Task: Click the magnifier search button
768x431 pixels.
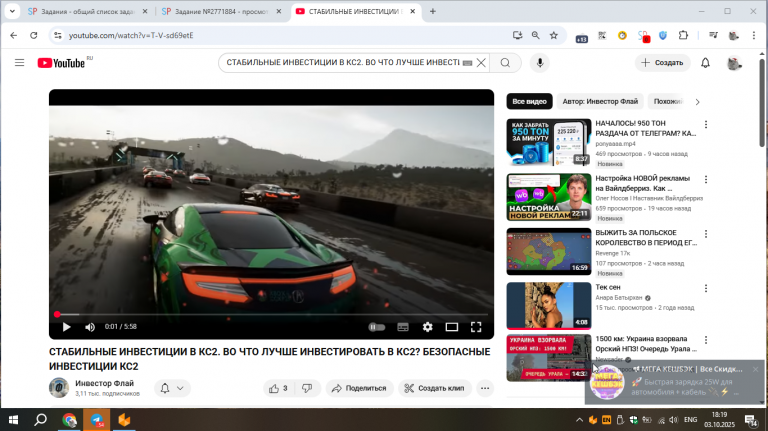Action: point(505,63)
